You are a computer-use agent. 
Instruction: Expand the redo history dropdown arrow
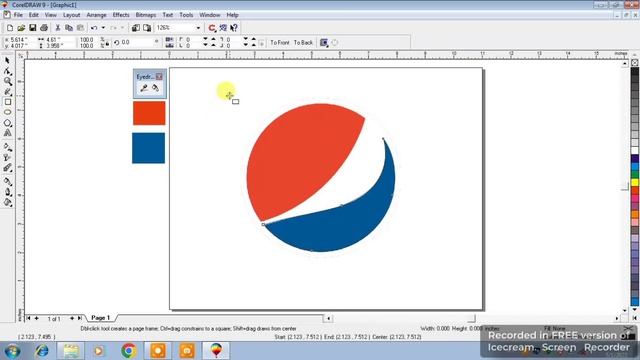pyautogui.click(x=122, y=28)
